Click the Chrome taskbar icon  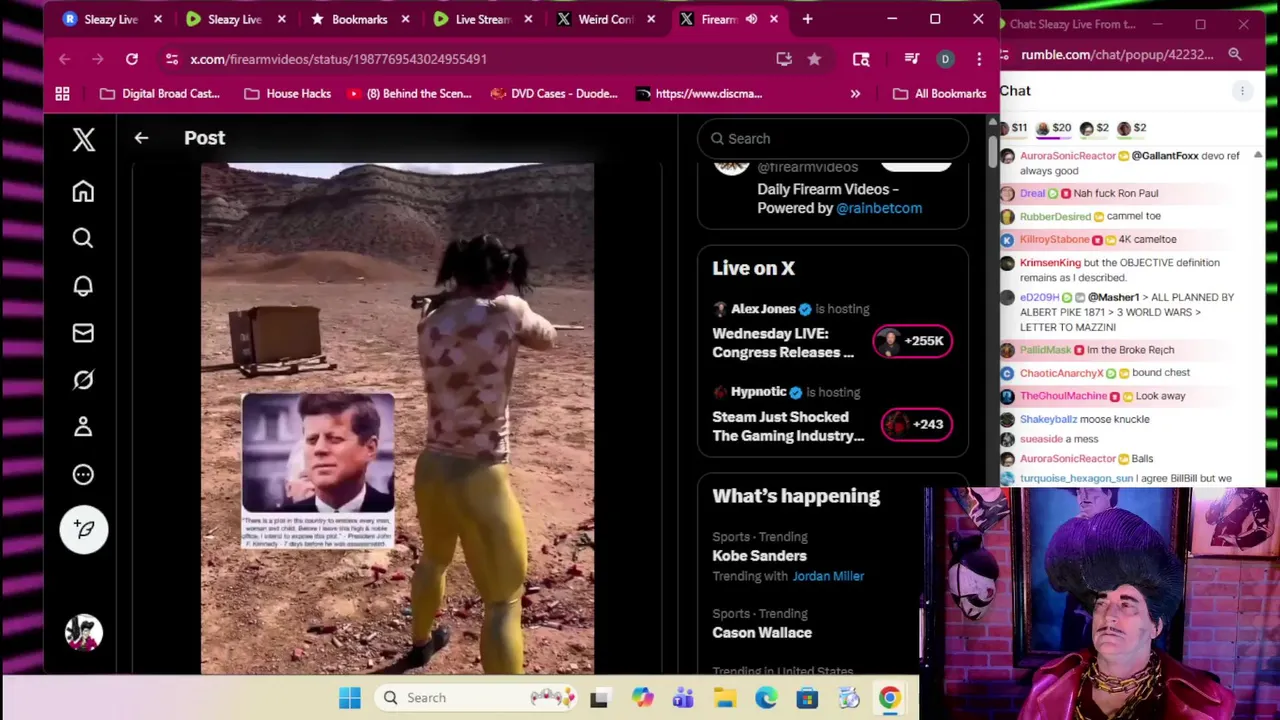889,698
